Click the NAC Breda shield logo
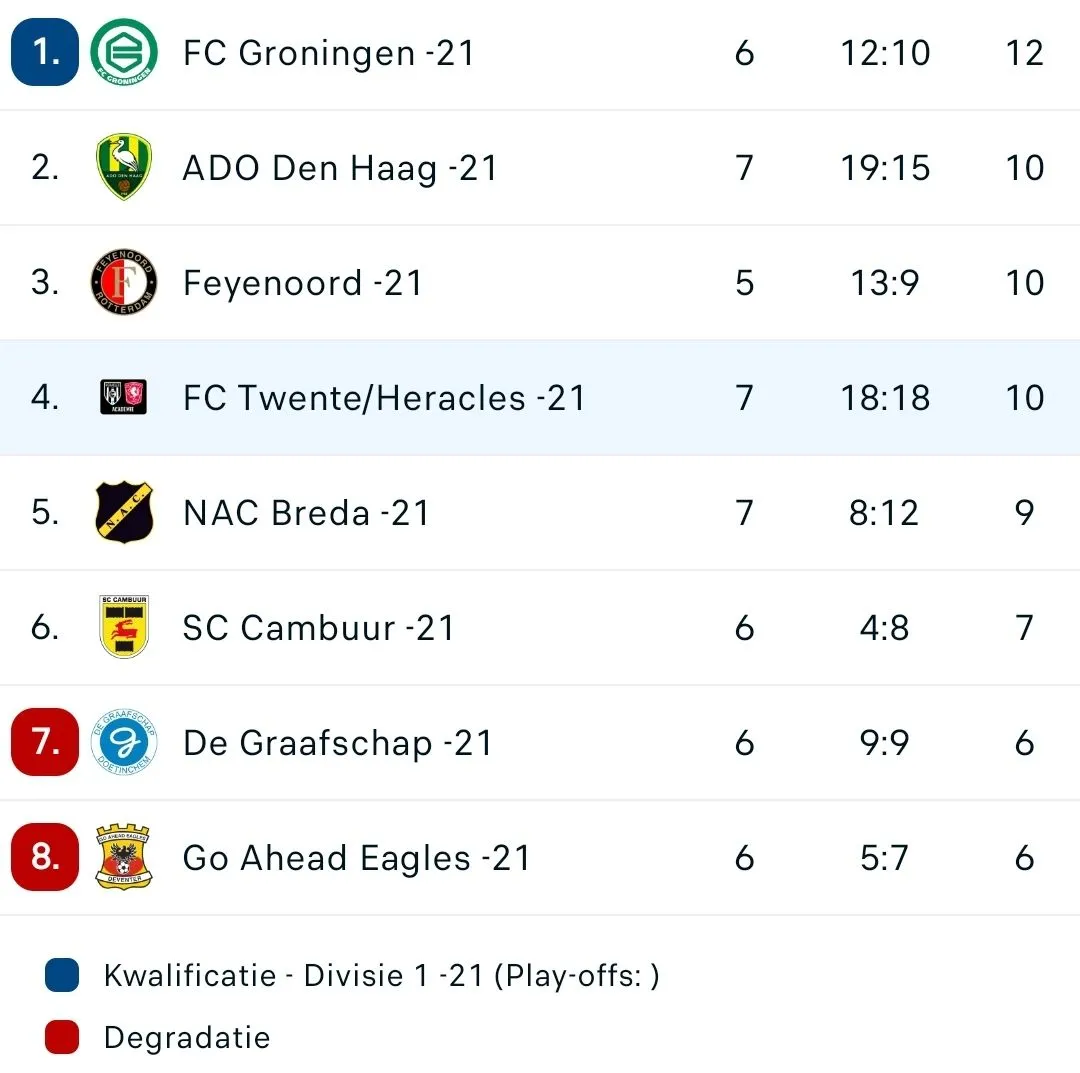The width and height of the screenshot is (1080, 1073). click(x=124, y=512)
